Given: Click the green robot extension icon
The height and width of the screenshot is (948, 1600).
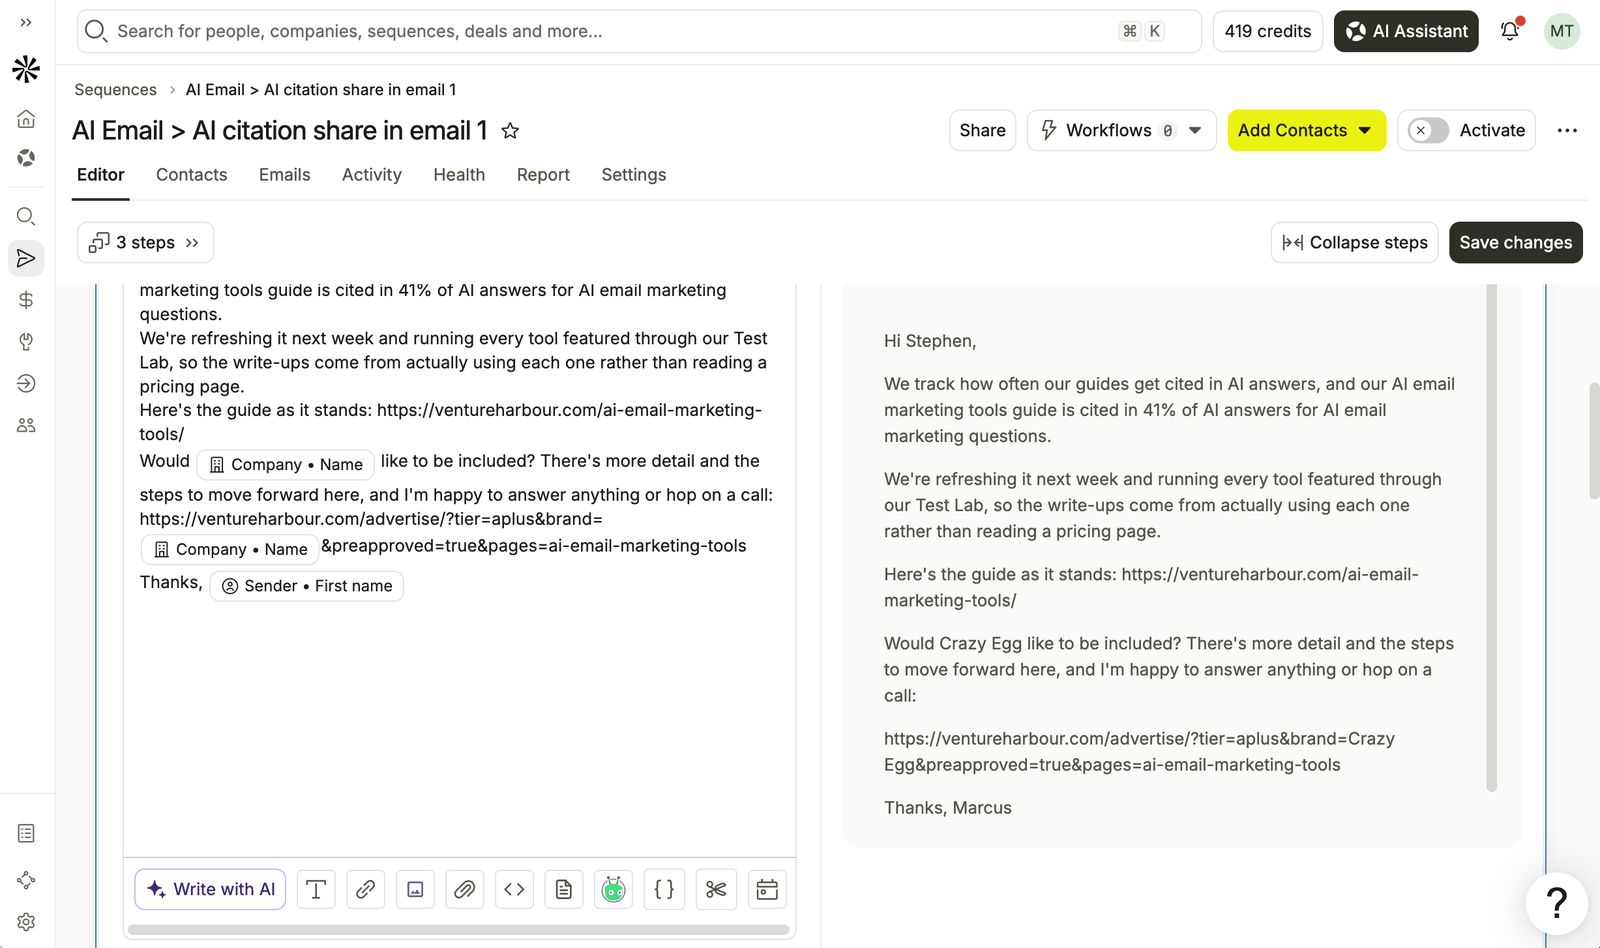Looking at the screenshot, I should pos(614,889).
